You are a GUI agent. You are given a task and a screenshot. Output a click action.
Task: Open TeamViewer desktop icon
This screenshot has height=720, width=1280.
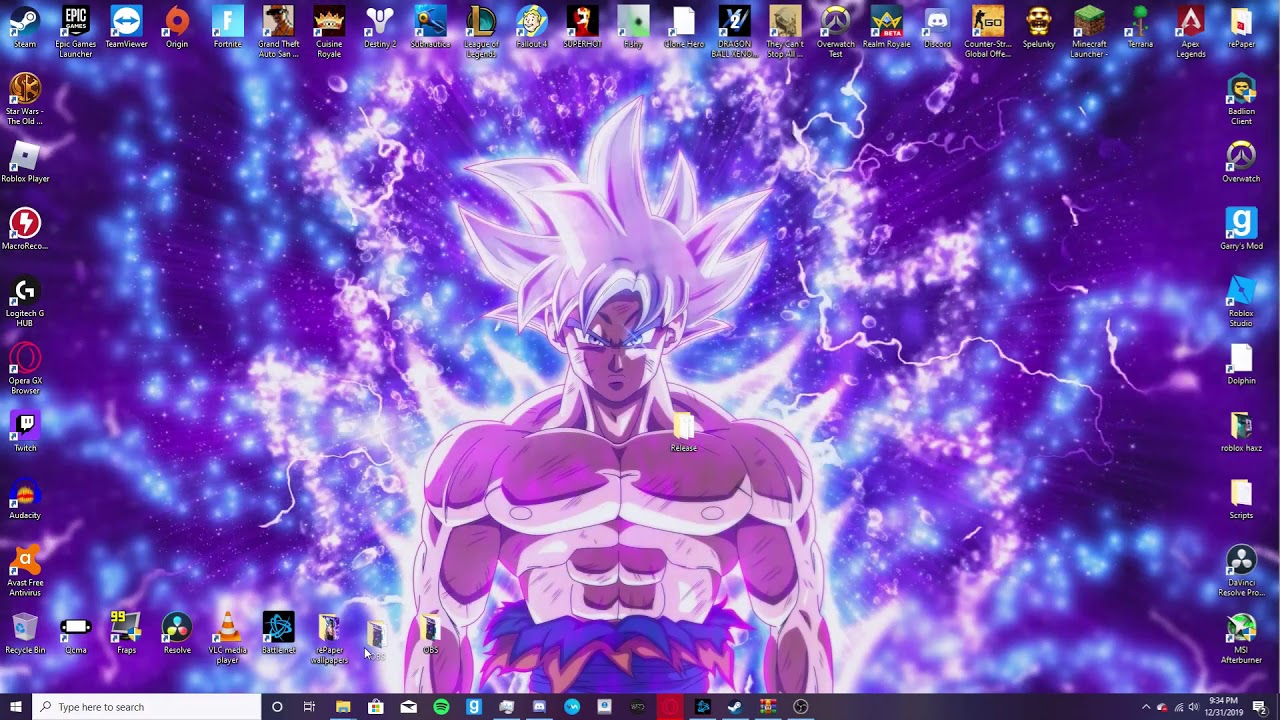126,27
